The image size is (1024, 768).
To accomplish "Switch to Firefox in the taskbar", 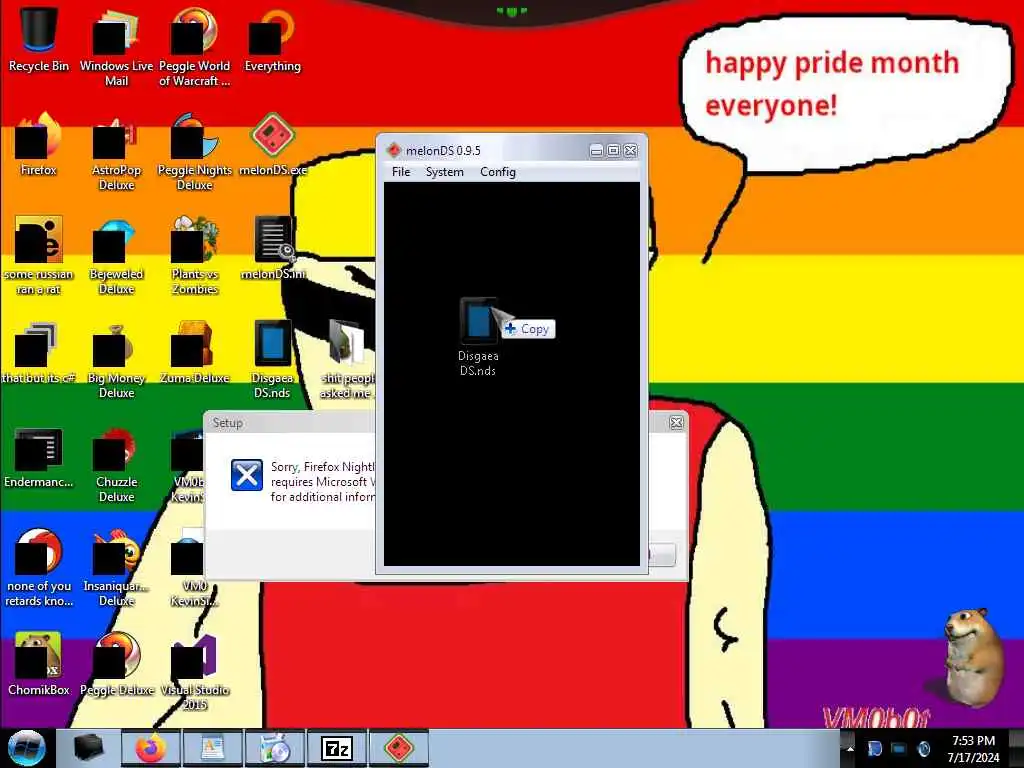I will coord(150,748).
